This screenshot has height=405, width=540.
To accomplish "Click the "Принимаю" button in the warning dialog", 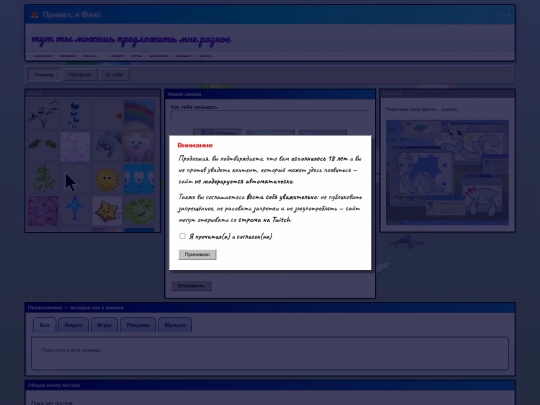I will tap(197, 255).
